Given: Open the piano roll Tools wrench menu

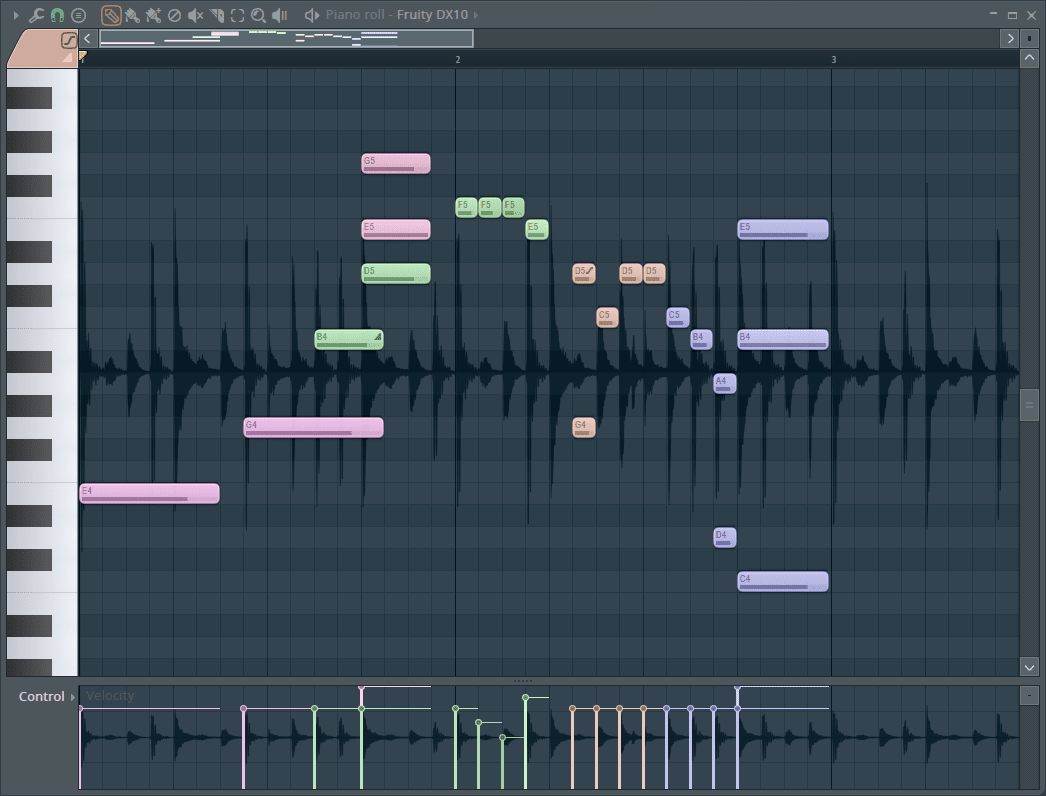Looking at the screenshot, I should 36,14.
